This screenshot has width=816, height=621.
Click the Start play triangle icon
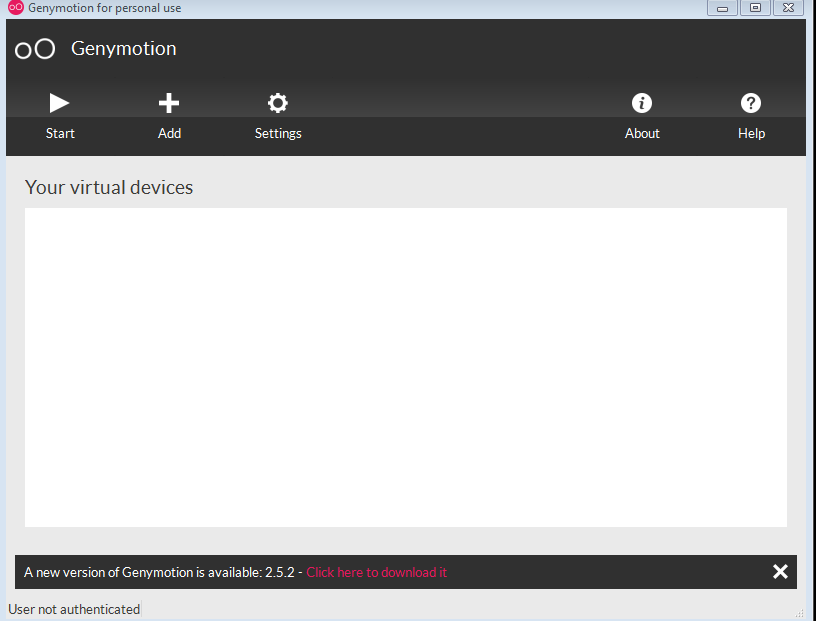pos(60,102)
